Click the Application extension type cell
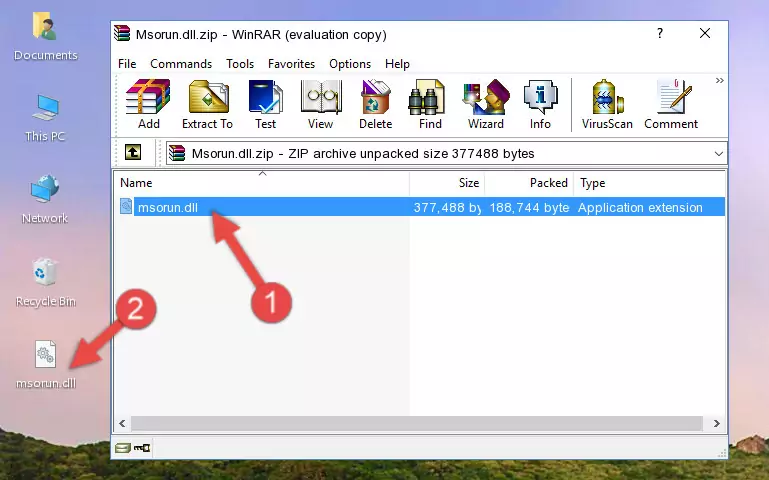 (x=640, y=207)
